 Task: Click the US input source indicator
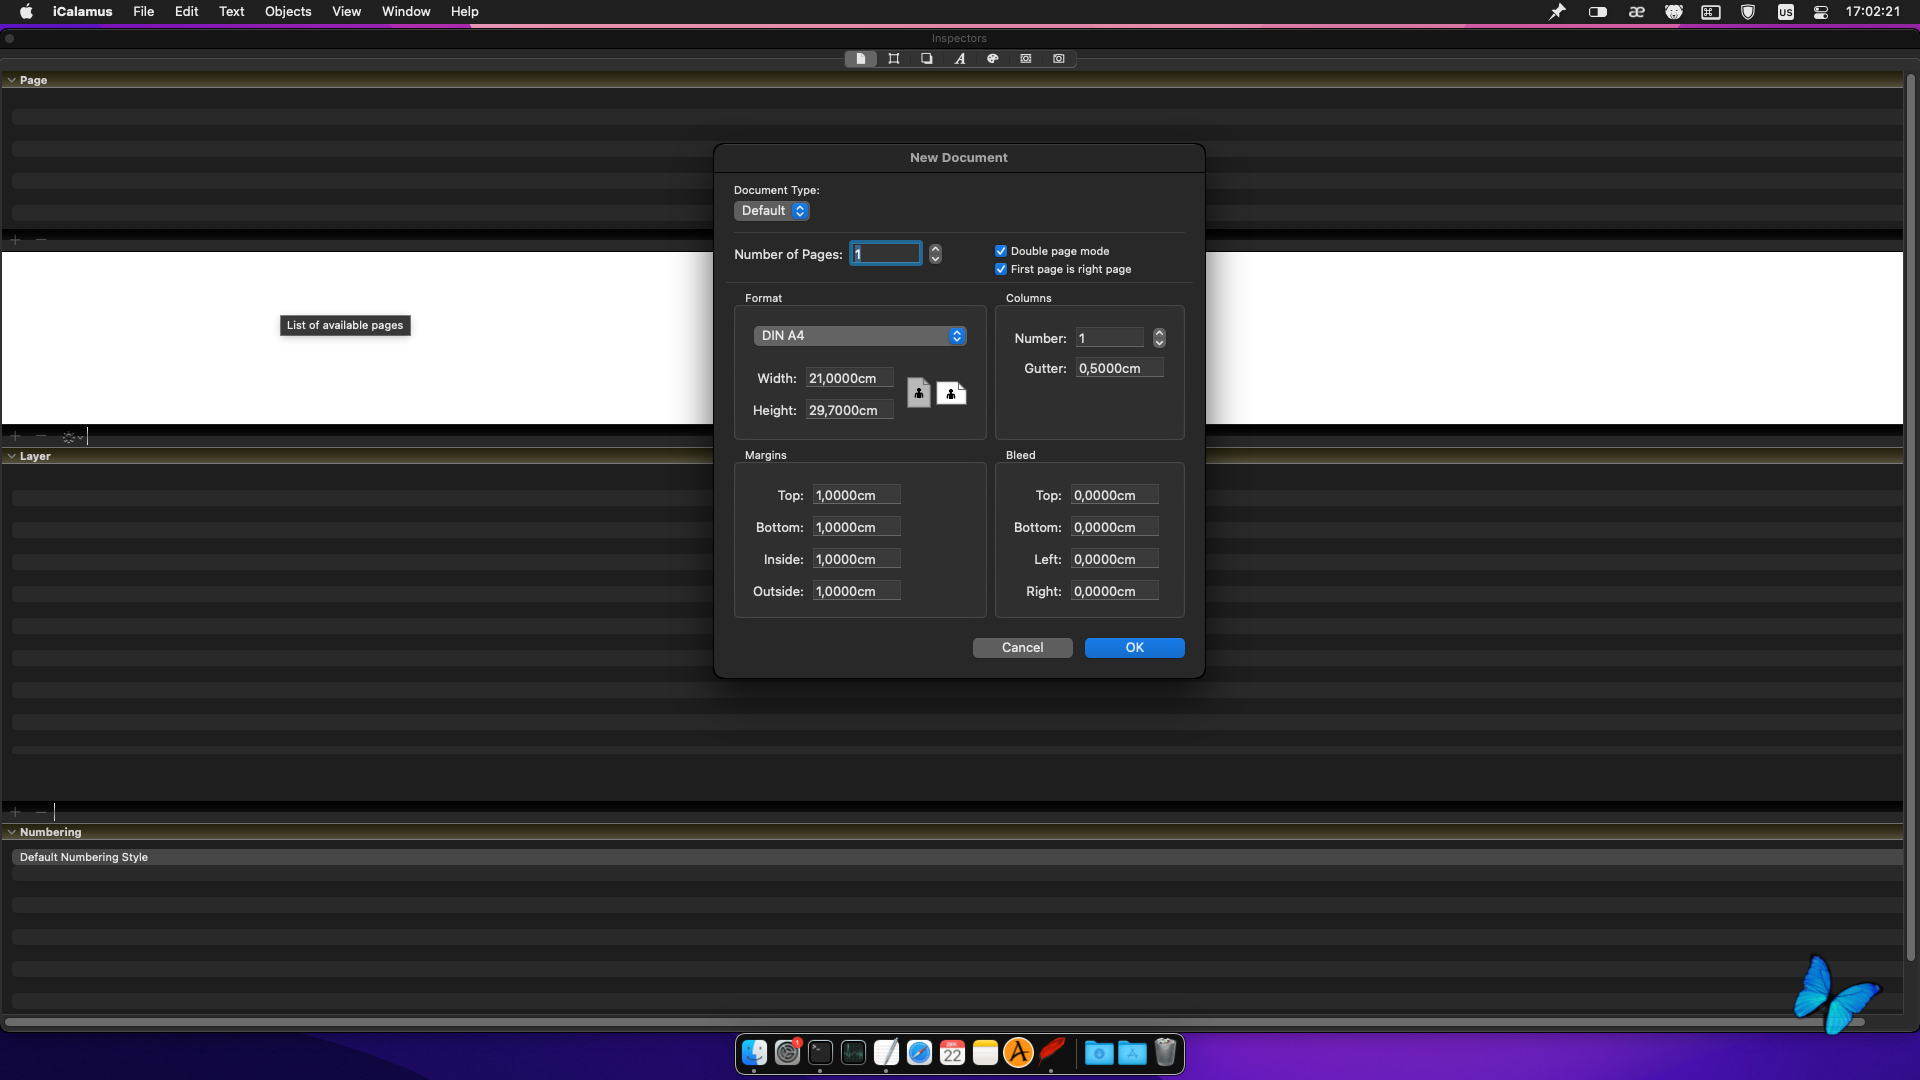point(1786,12)
